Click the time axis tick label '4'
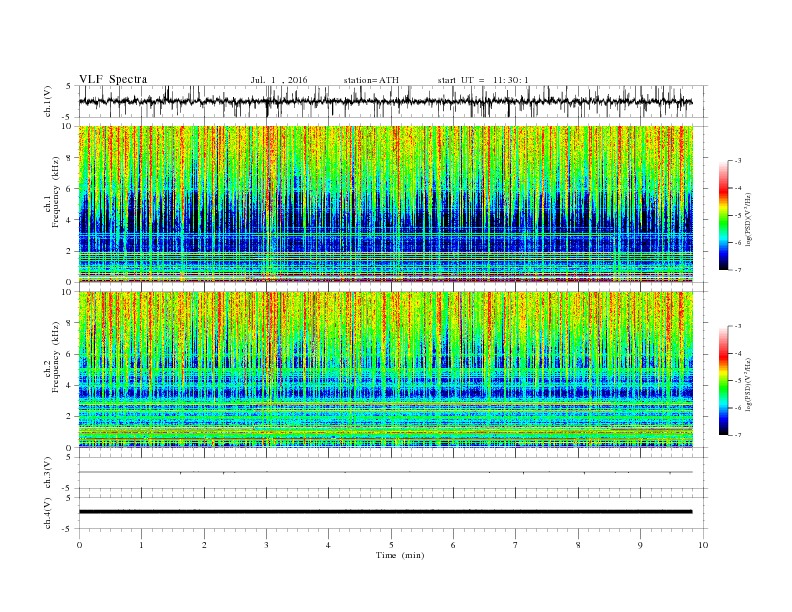The image size is (792, 612). (329, 545)
